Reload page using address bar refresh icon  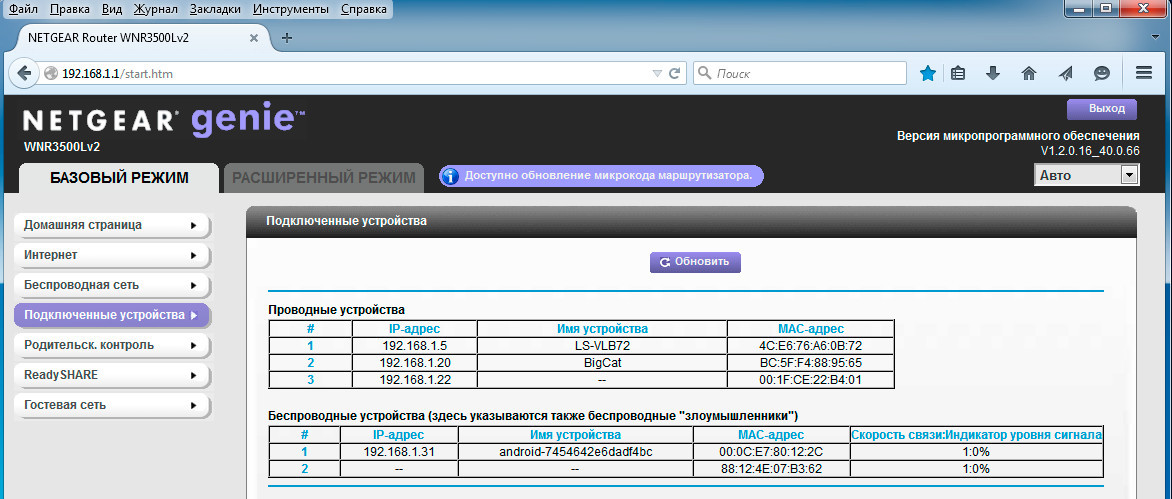pos(675,73)
